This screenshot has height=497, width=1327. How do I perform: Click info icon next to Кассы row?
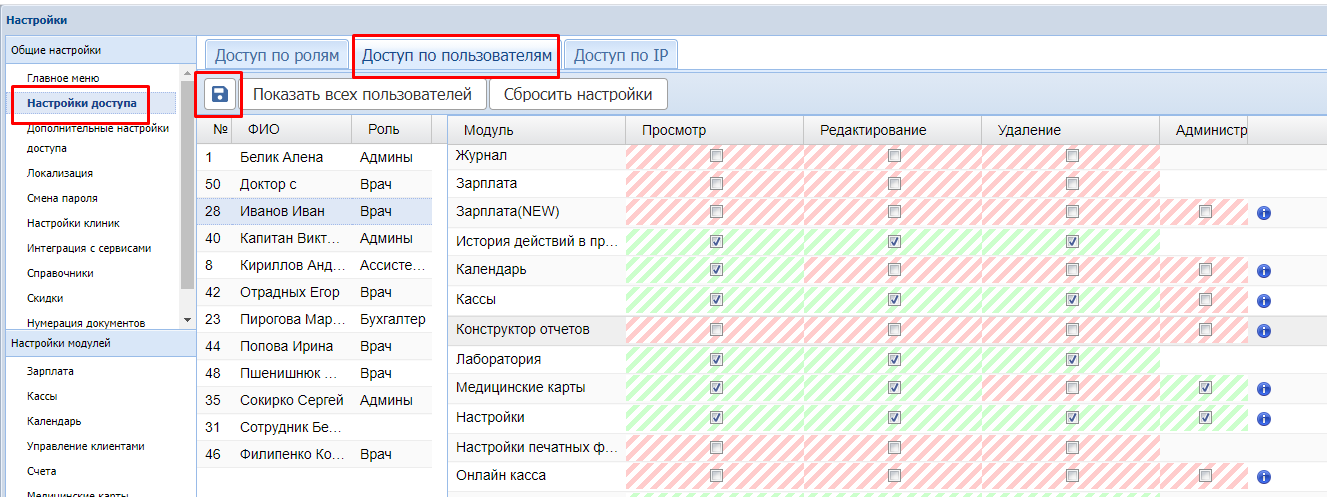(x=1263, y=300)
